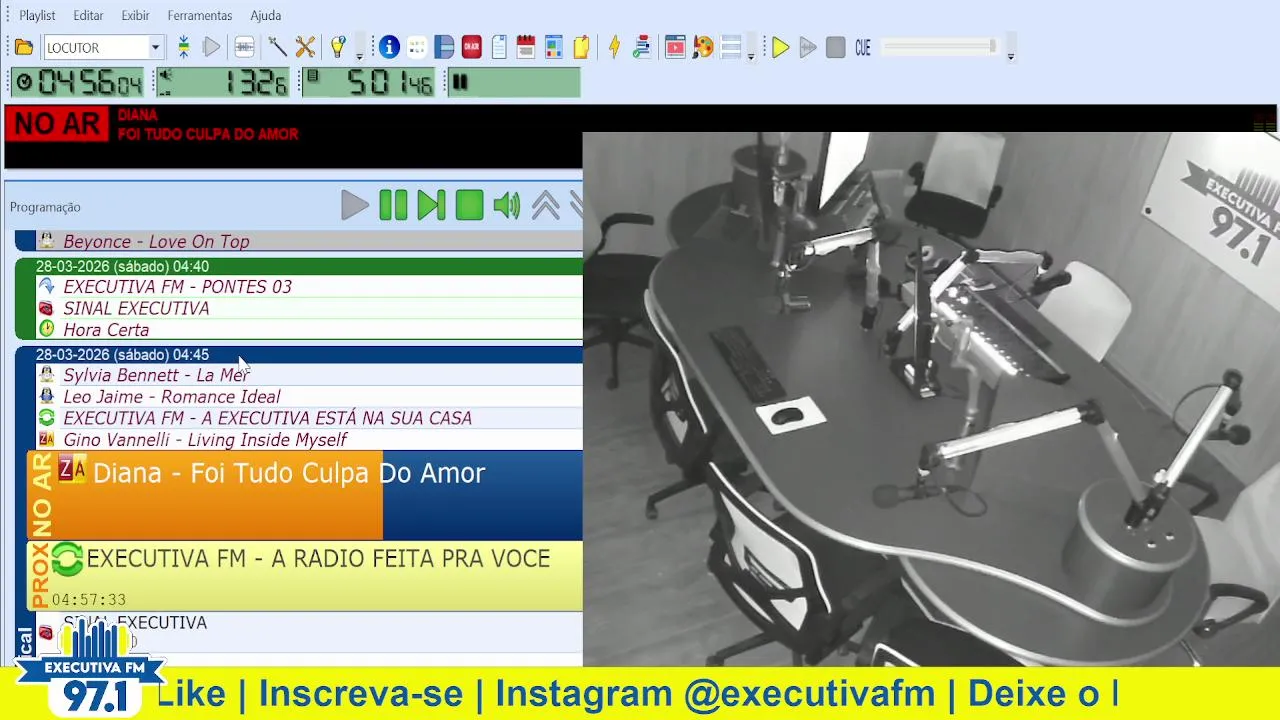Click the yellow CUE play button
Viewport: 1280px width, 720px height.
[x=781, y=47]
